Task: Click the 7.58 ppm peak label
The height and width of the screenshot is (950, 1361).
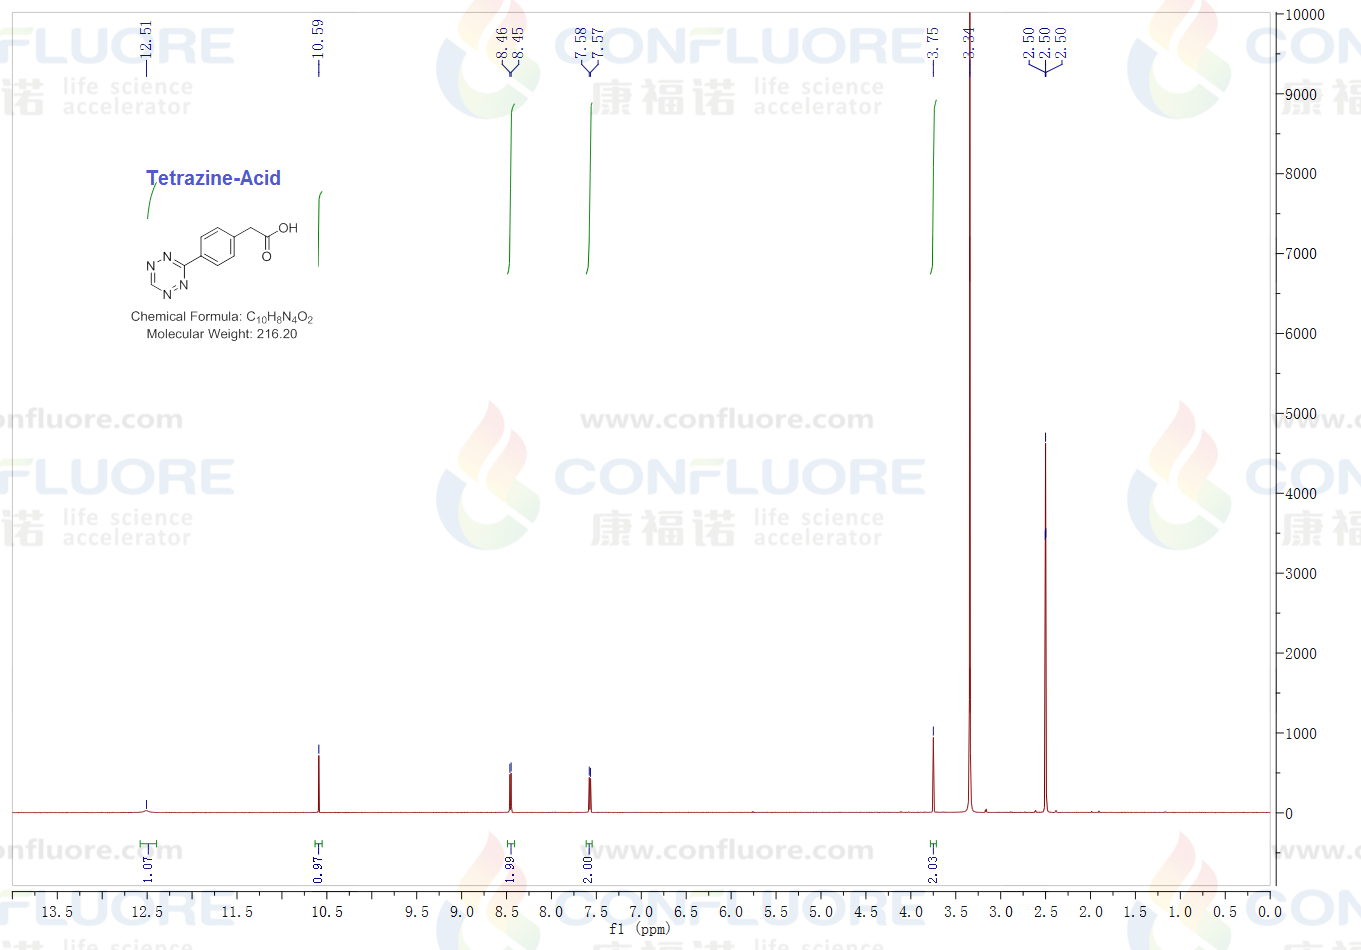Action: (x=581, y=43)
